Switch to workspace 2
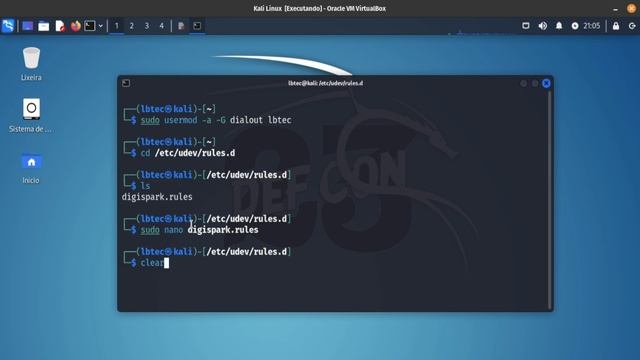The width and height of the screenshot is (640, 360). coord(131,26)
